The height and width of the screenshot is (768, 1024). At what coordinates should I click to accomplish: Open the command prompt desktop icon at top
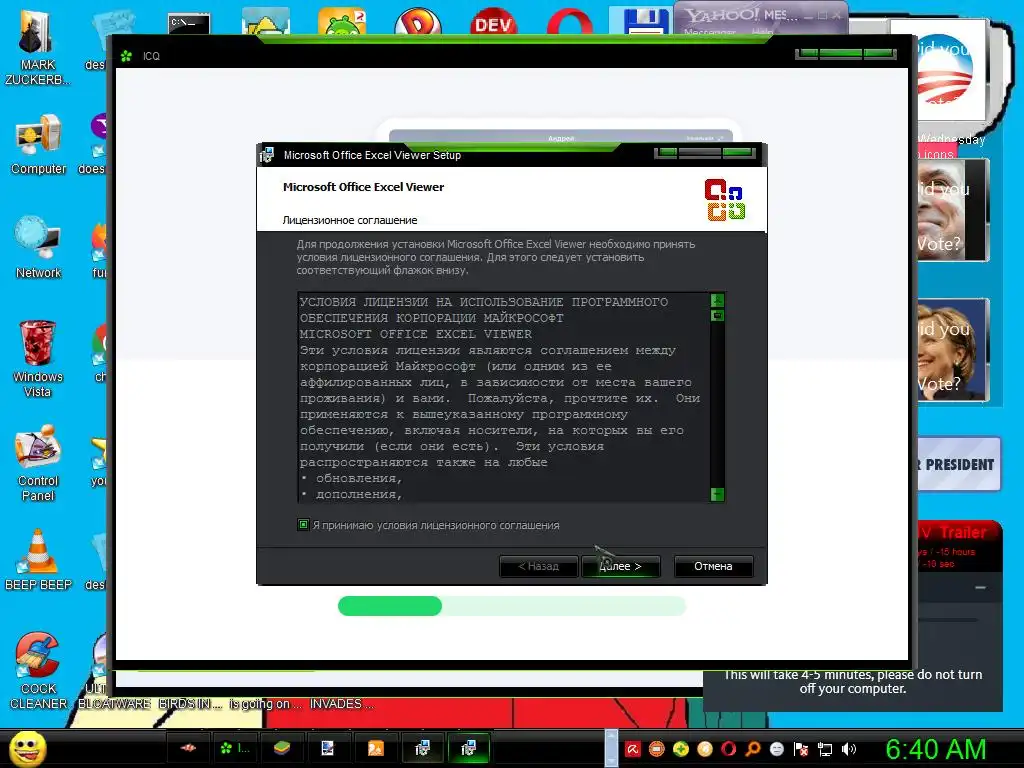(189, 24)
